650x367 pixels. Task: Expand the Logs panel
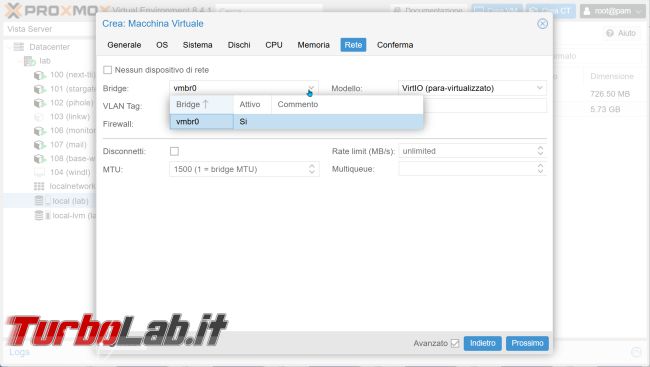[x=19, y=352]
